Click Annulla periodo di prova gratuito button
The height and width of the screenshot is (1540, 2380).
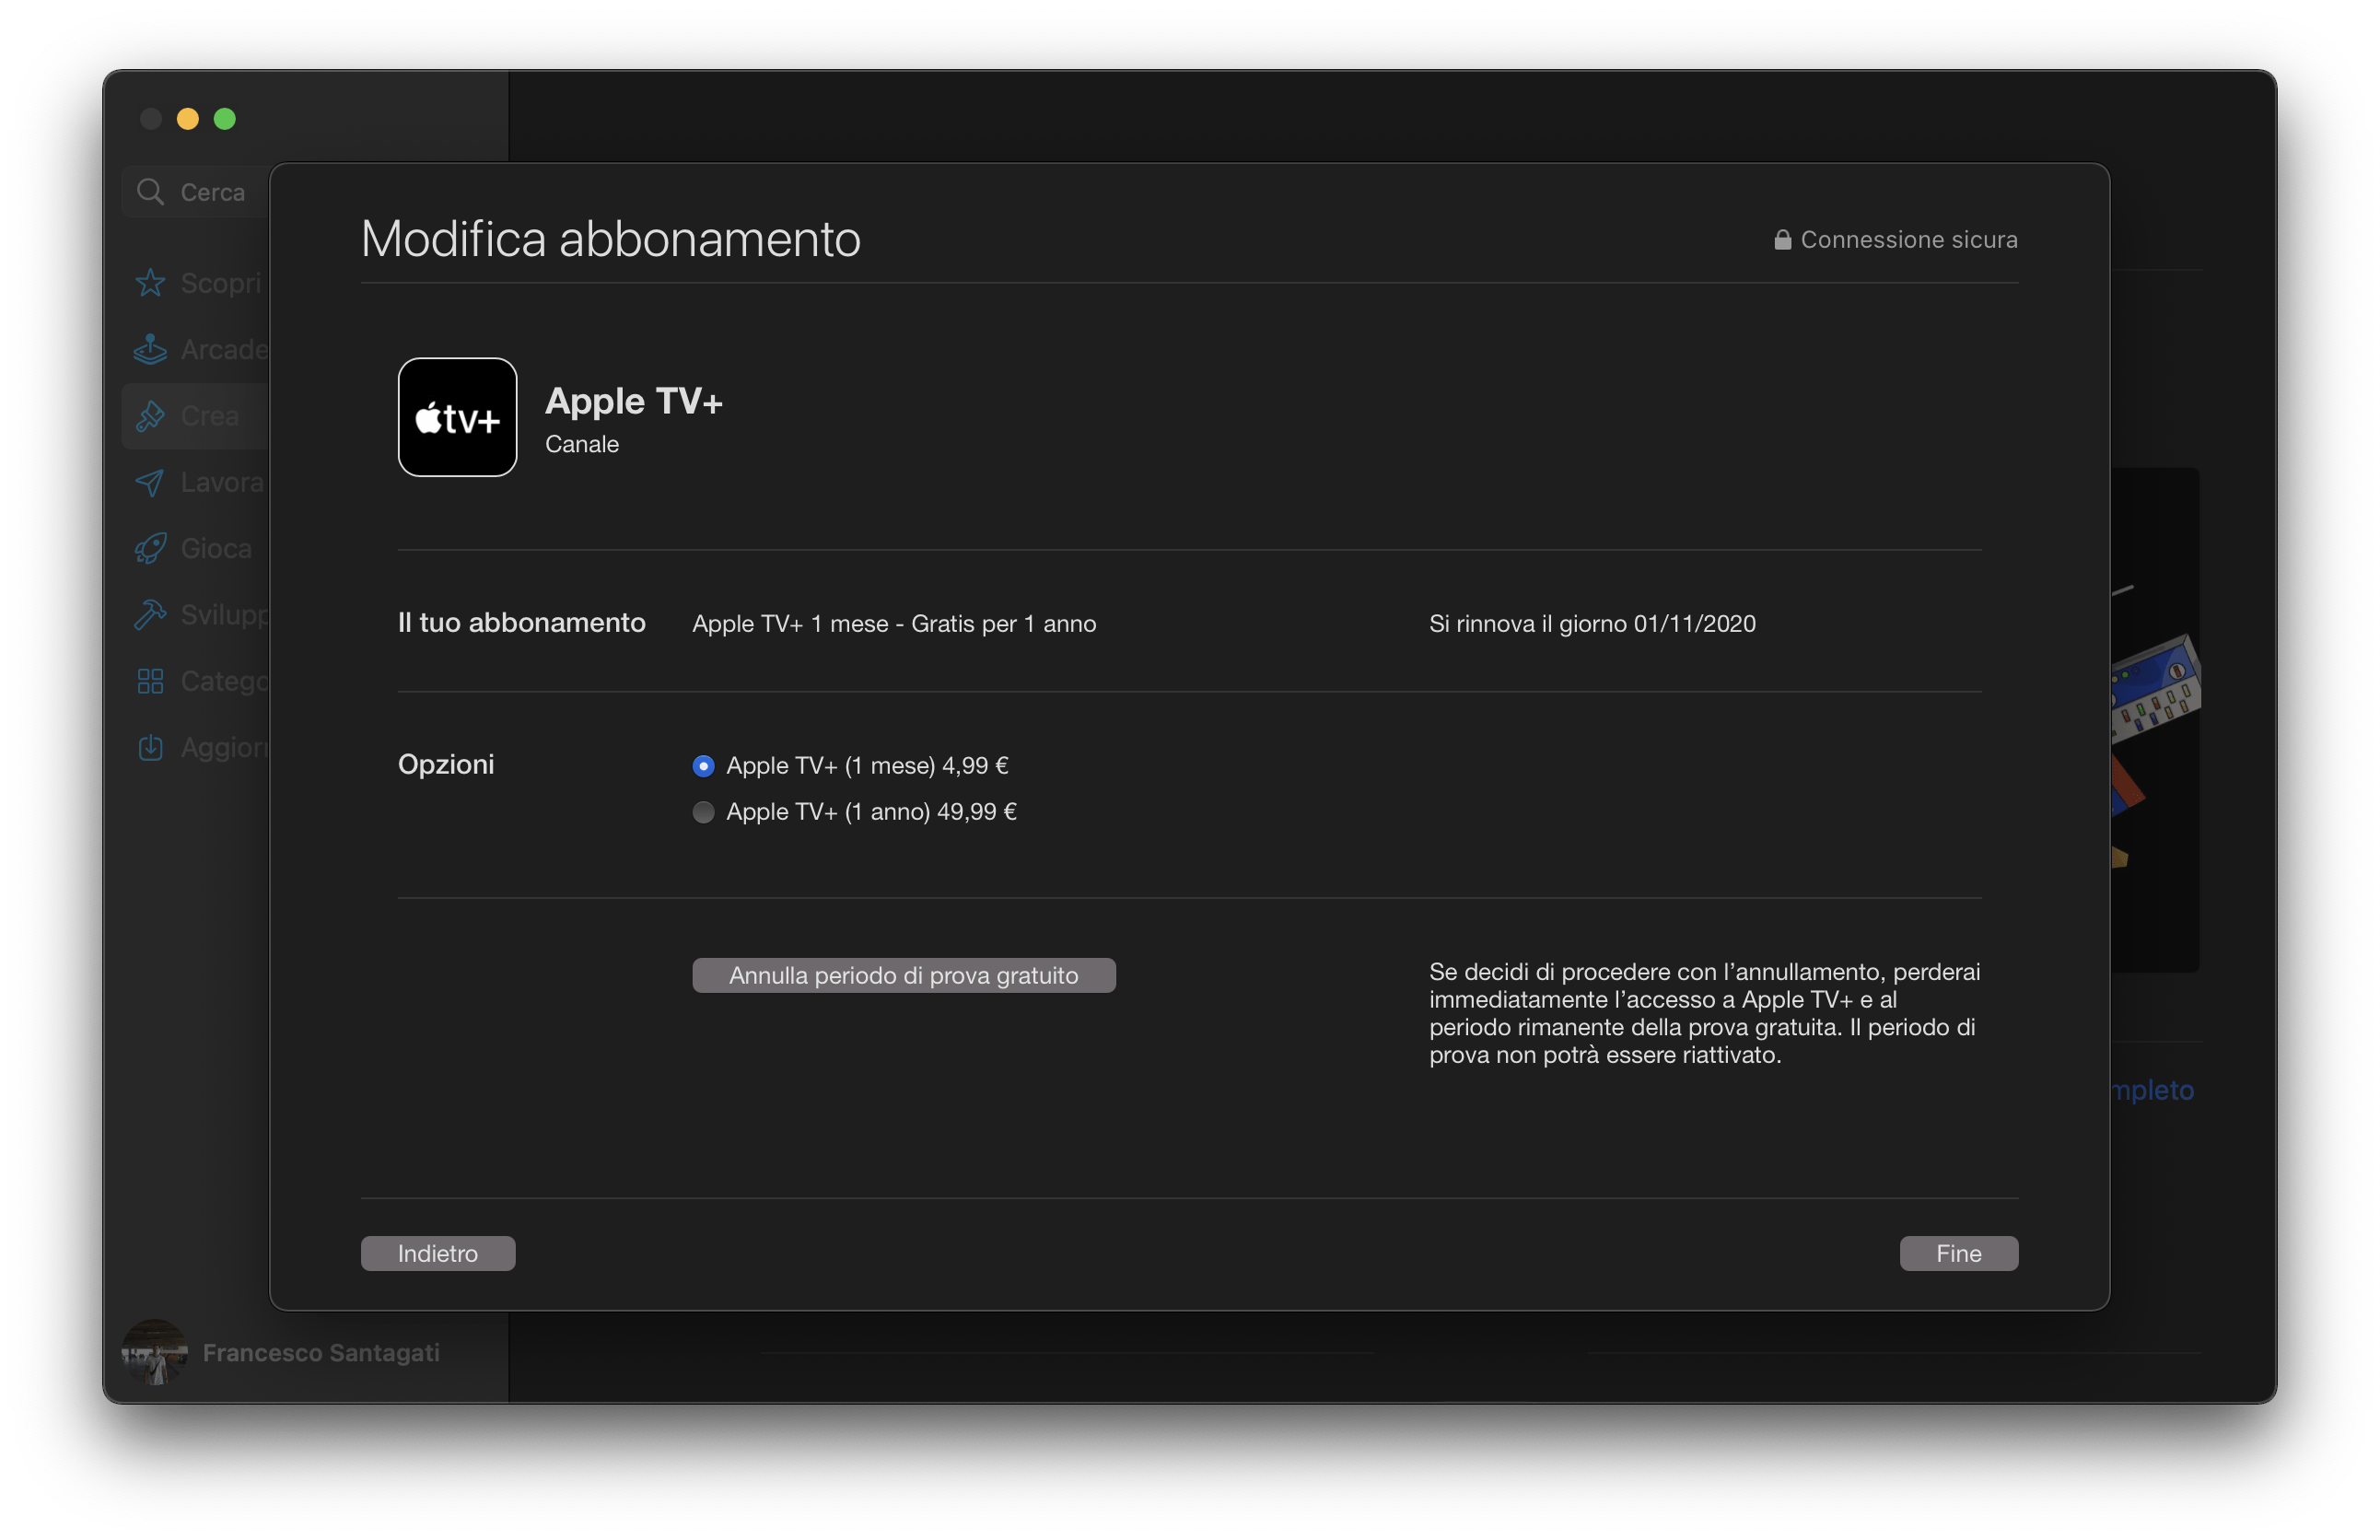point(903,975)
